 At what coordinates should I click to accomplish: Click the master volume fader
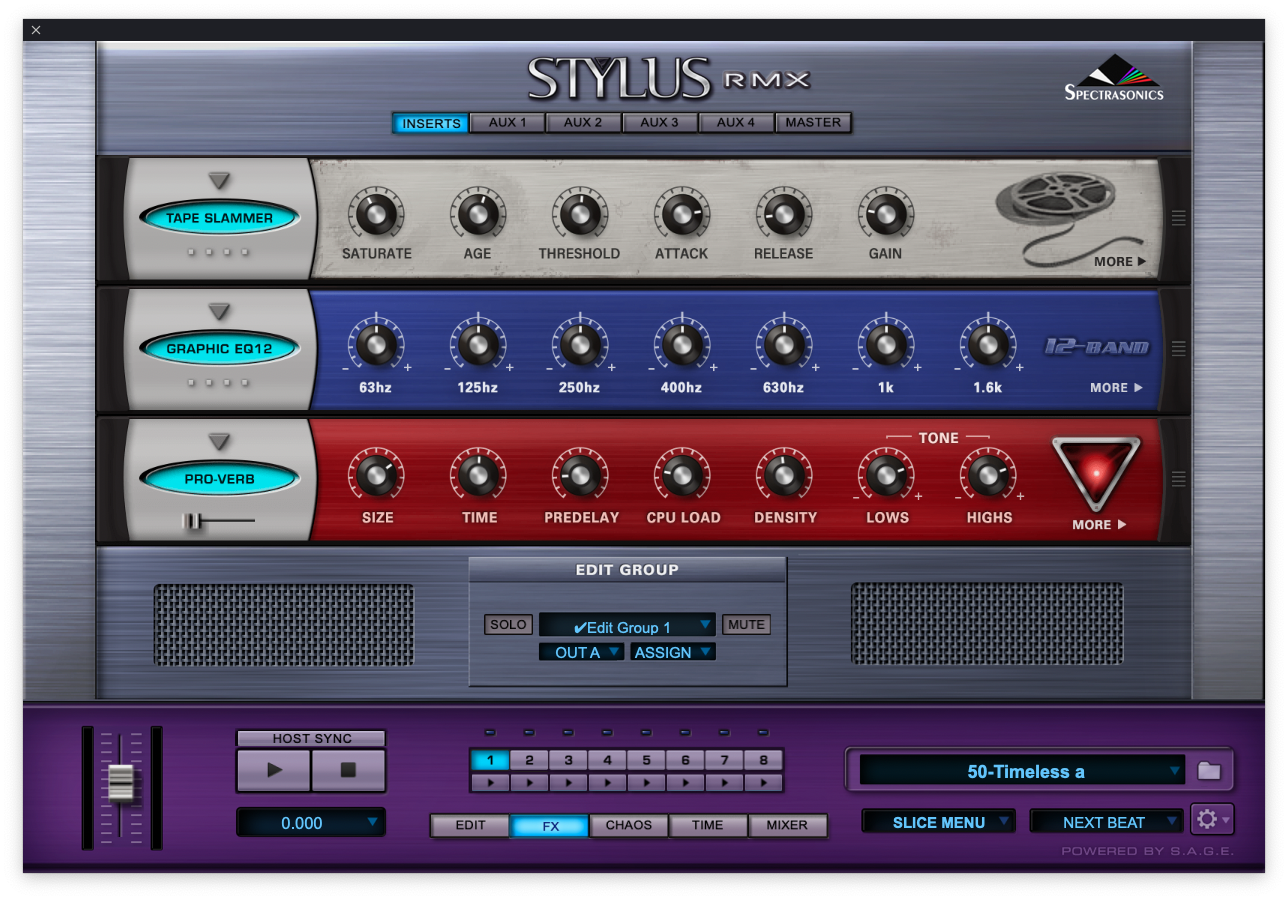(121, 783)
